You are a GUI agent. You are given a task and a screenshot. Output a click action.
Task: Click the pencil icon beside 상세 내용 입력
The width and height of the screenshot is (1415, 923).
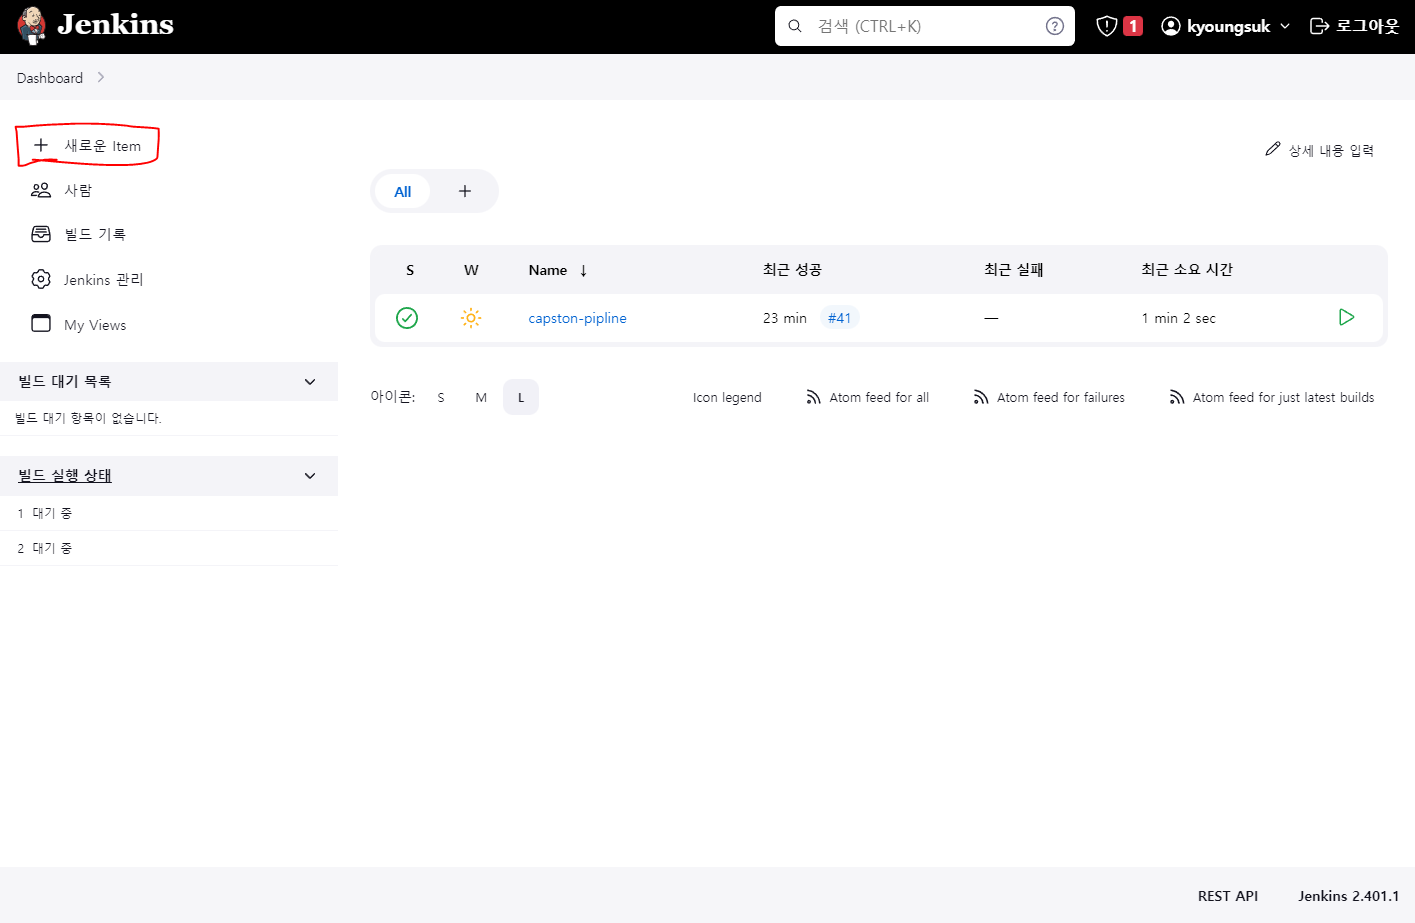1272,149
